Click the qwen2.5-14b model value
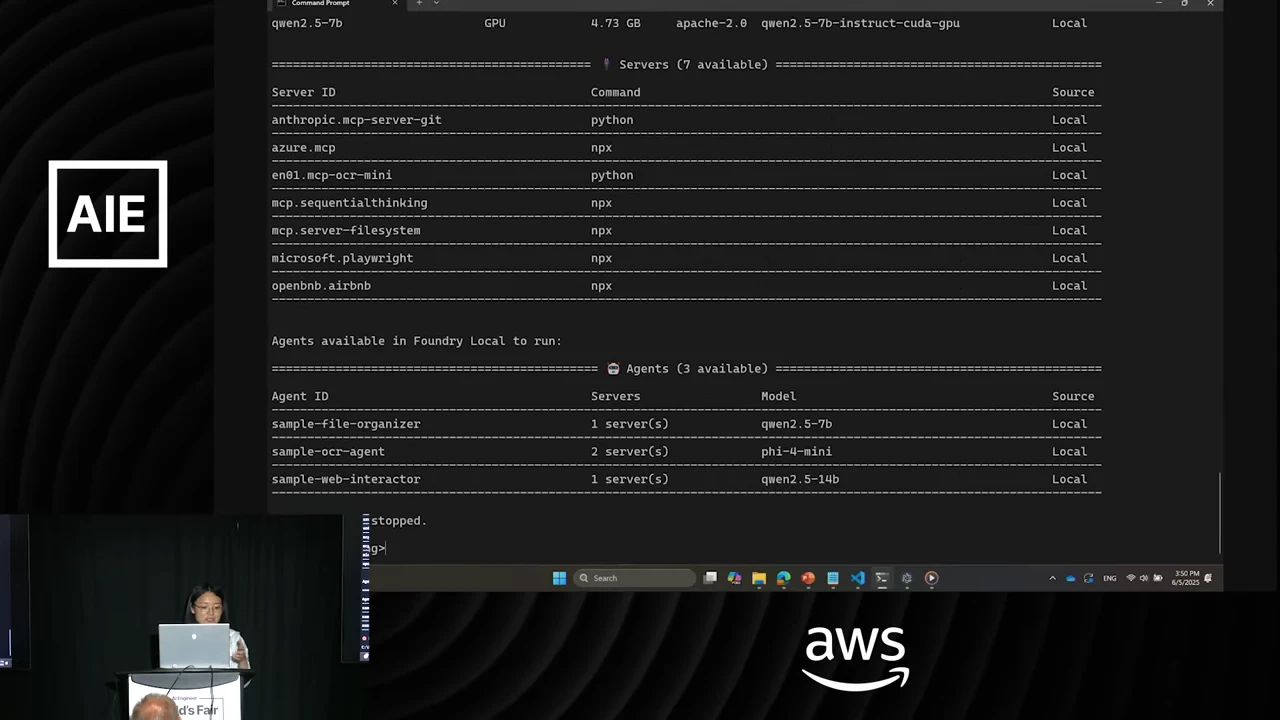Image resolution: width=1280 pixels, height=720 pixels. click(800, 479)
